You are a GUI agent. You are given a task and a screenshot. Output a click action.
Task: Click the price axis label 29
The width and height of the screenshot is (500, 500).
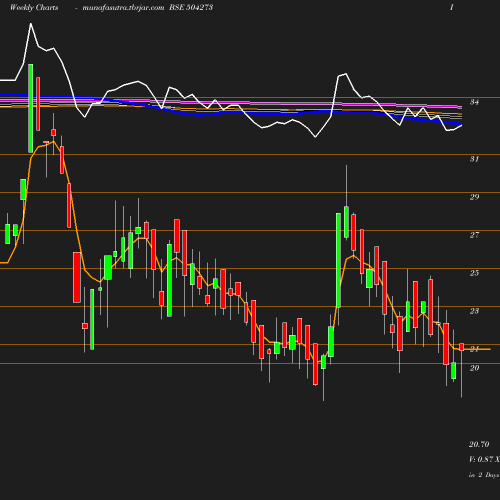[474, 197]
